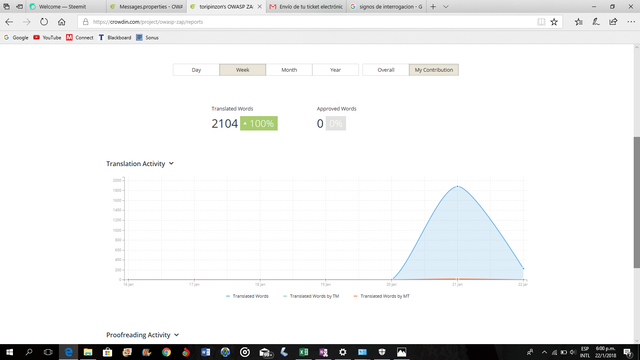Viewport: 640px width, 360px height.
Task: Select the Day report period
Action: click(196, 70)
